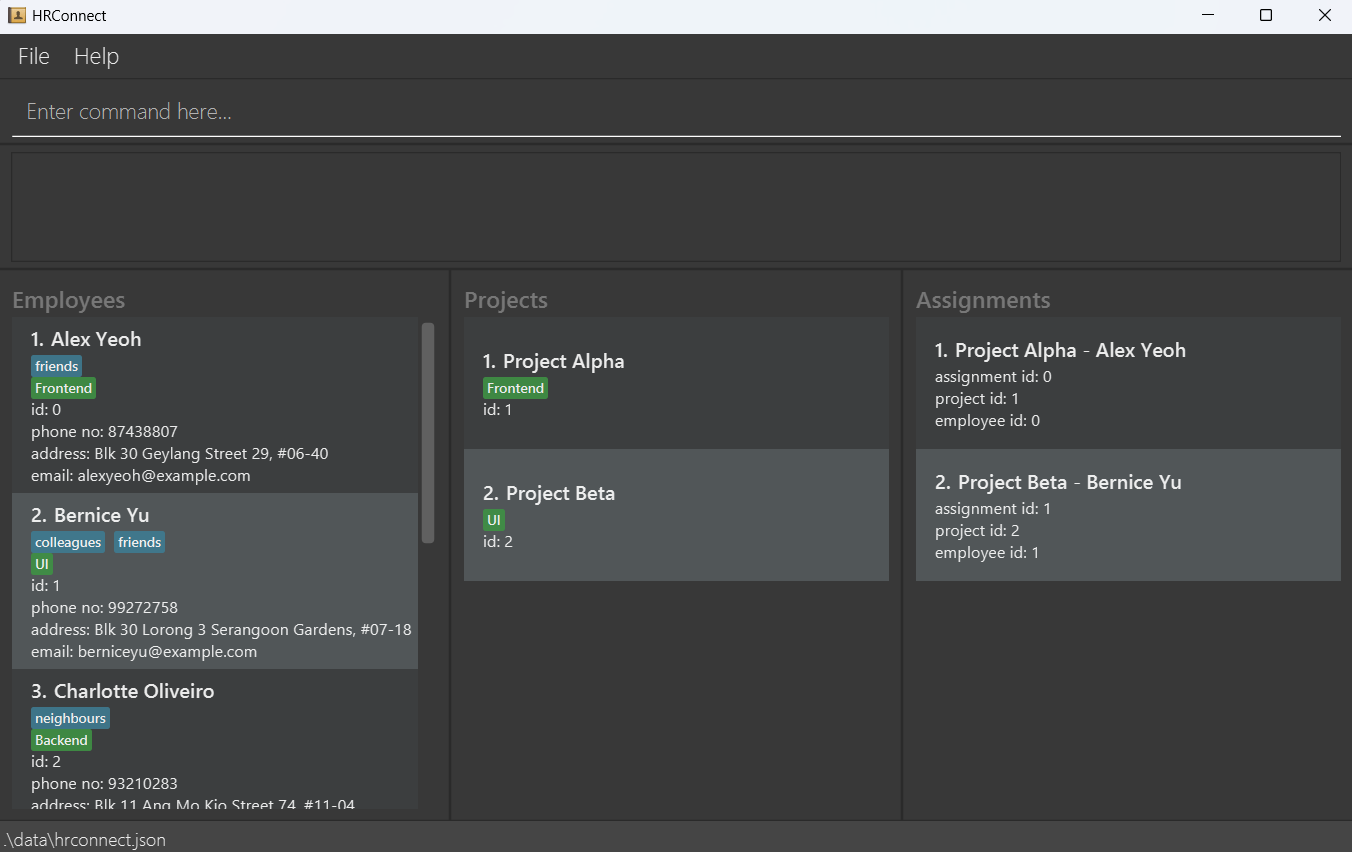Click 'assignment id: 0' text
Viewport: 1352px width, 852px height.
coord(993,377)
